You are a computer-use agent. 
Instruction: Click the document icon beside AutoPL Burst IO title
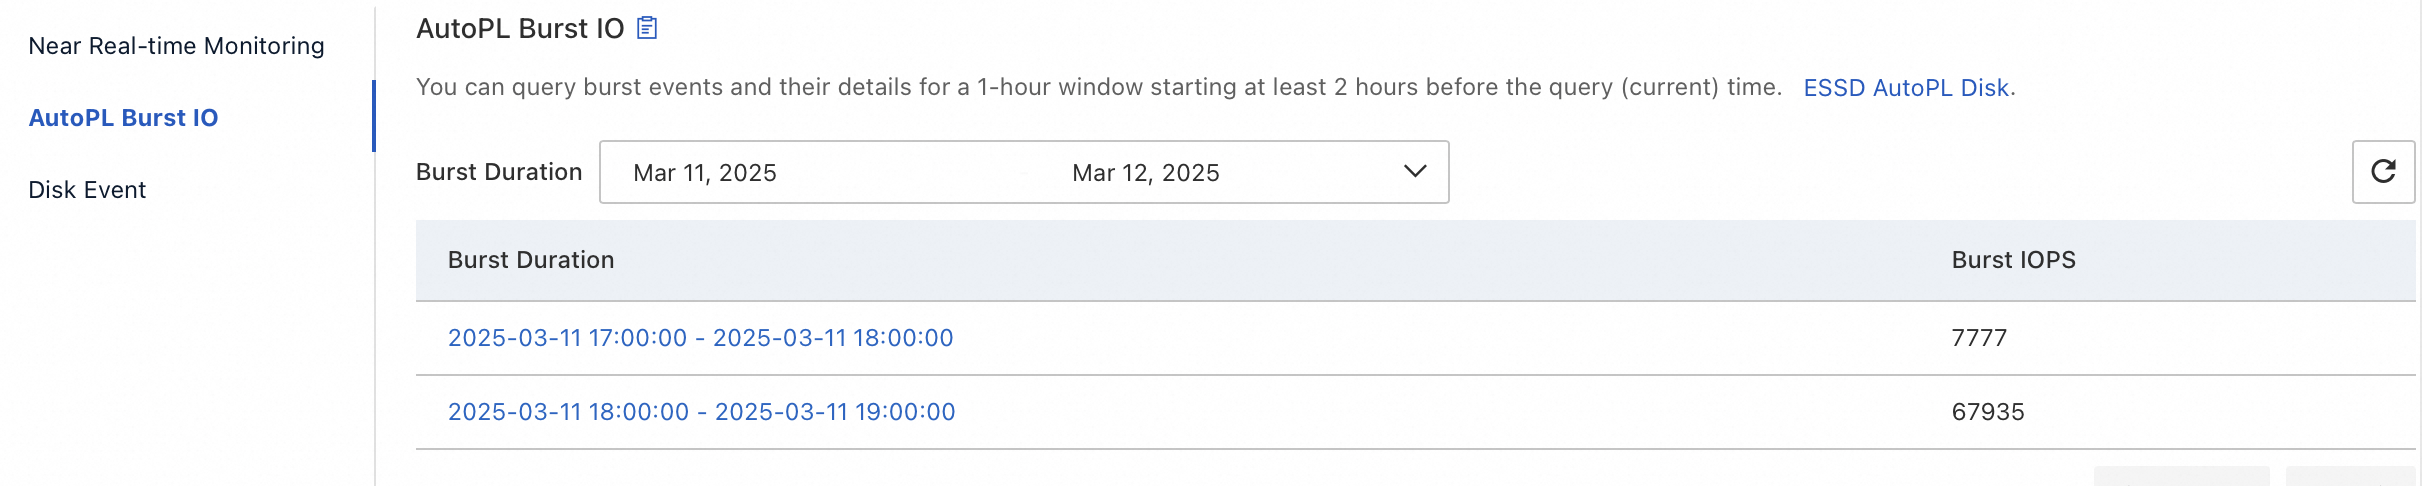click(647, 28)
